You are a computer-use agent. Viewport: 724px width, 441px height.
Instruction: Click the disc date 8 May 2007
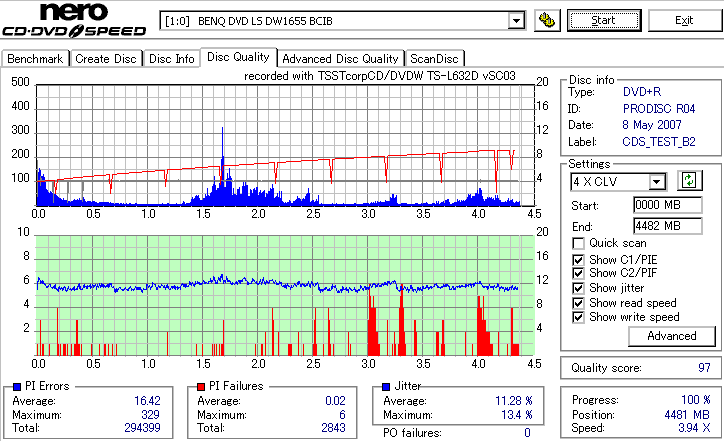[652, 125]
